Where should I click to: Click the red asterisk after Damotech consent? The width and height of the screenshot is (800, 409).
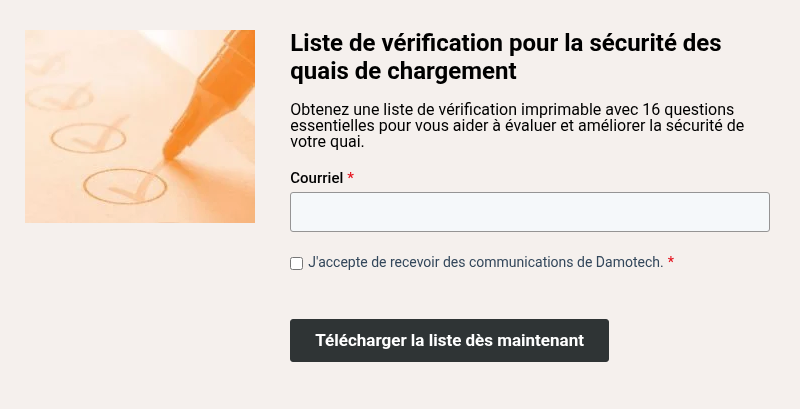671,262
